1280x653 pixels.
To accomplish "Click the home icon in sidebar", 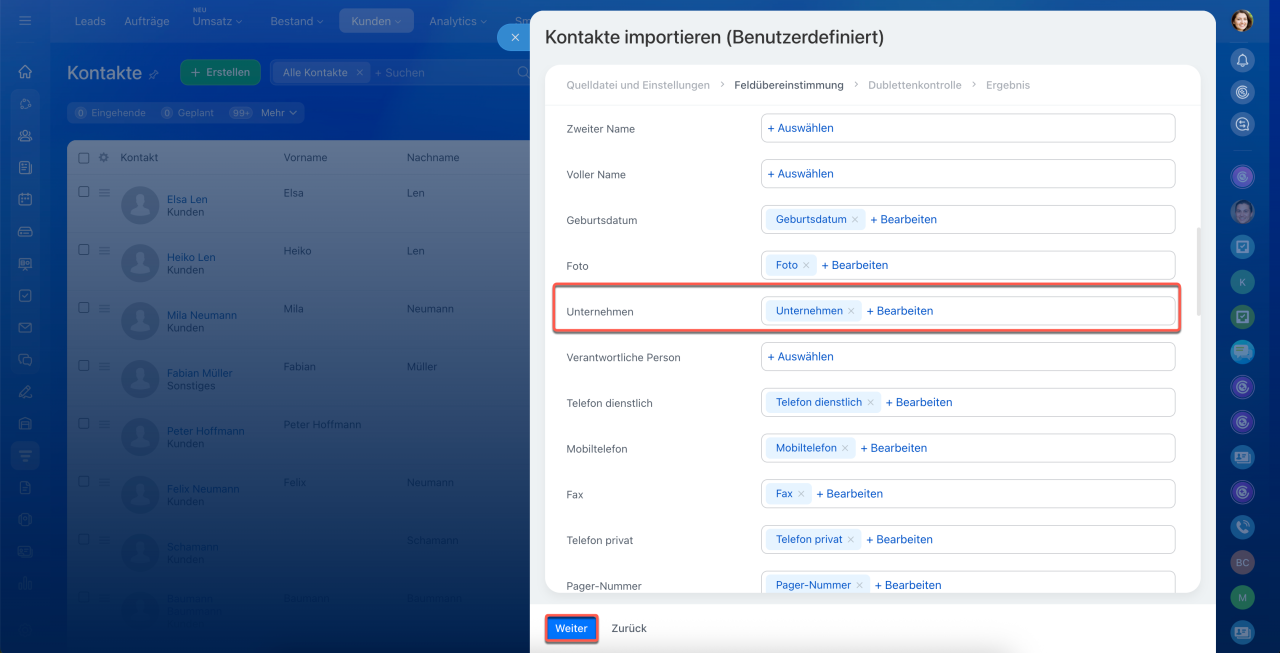I will point(25,72).
